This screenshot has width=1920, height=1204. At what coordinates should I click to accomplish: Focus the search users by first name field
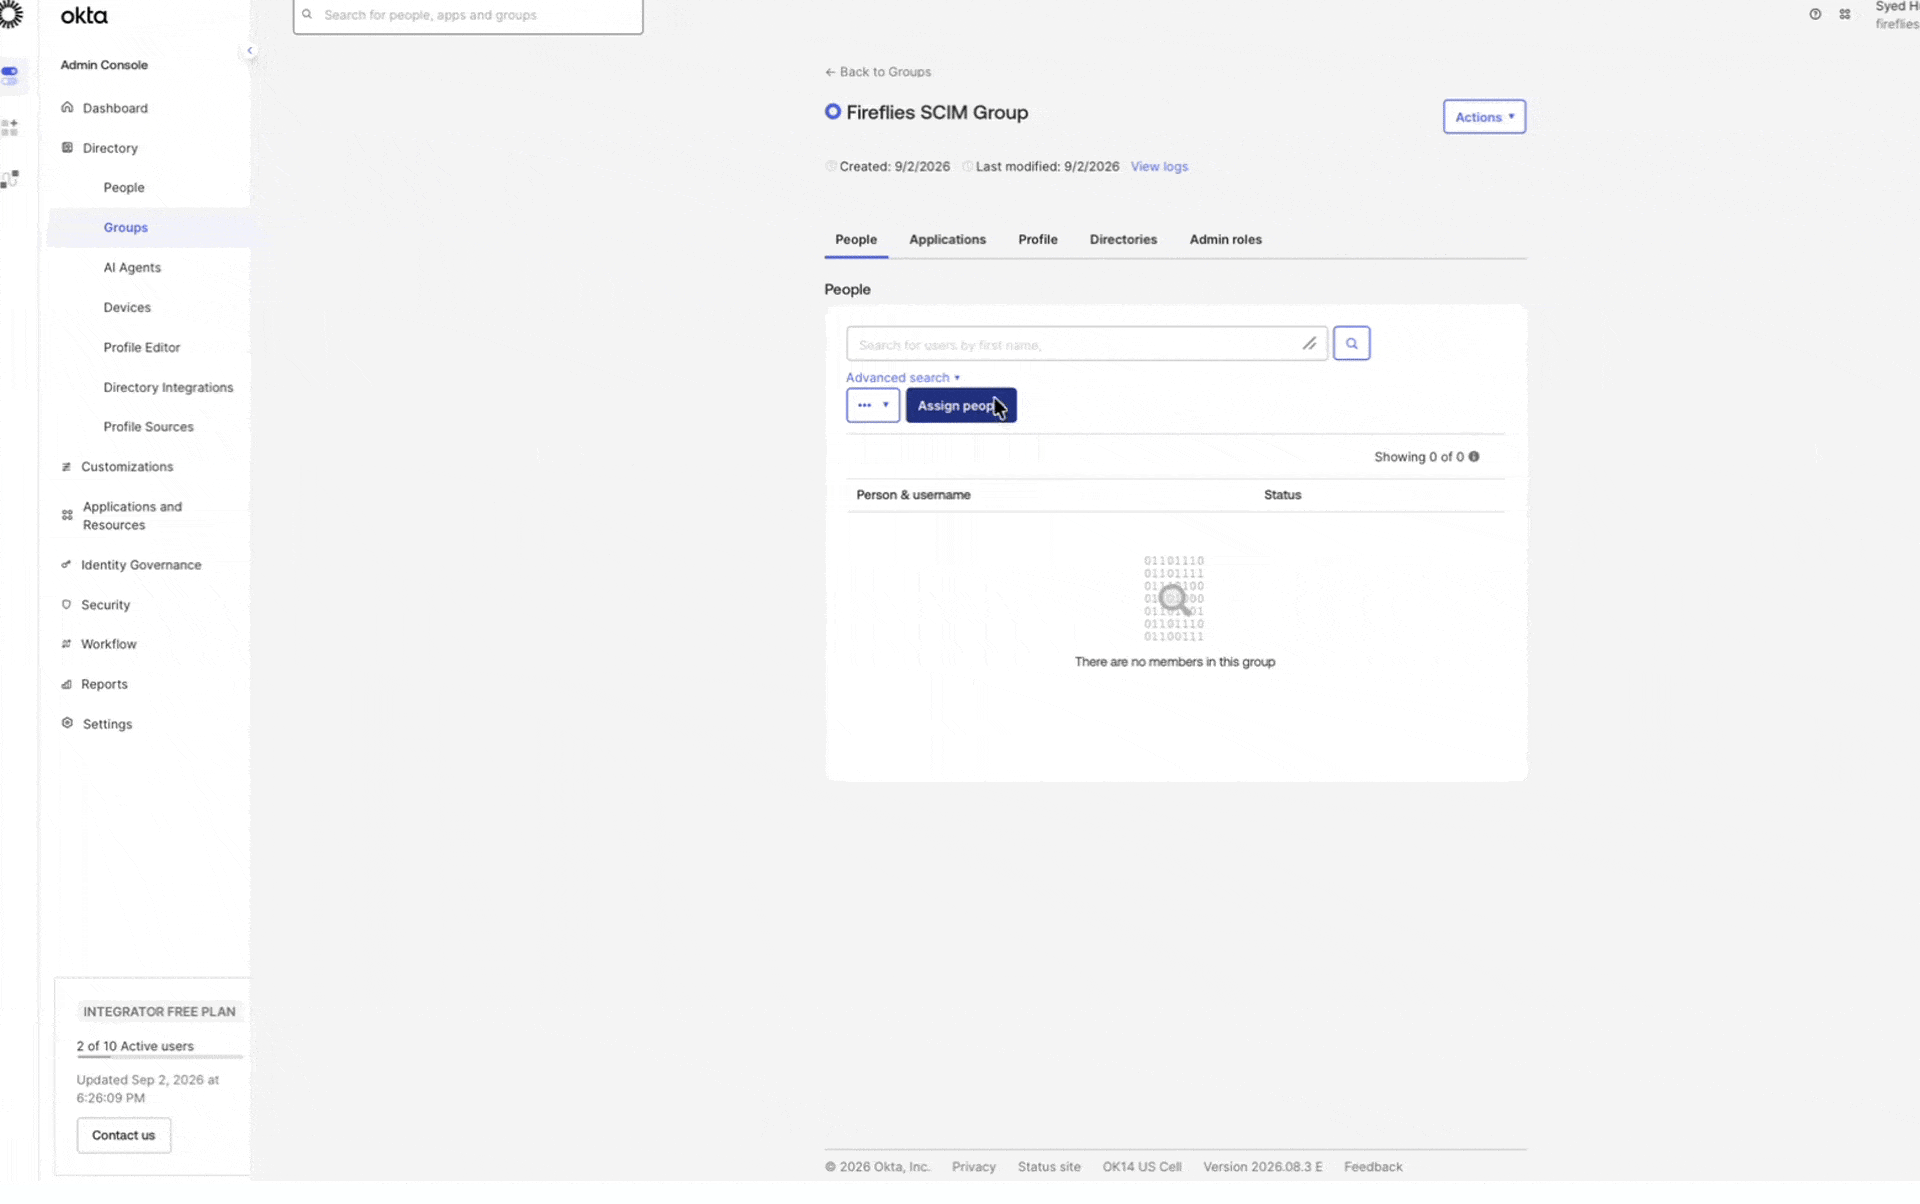click(x=1086, y=344)
